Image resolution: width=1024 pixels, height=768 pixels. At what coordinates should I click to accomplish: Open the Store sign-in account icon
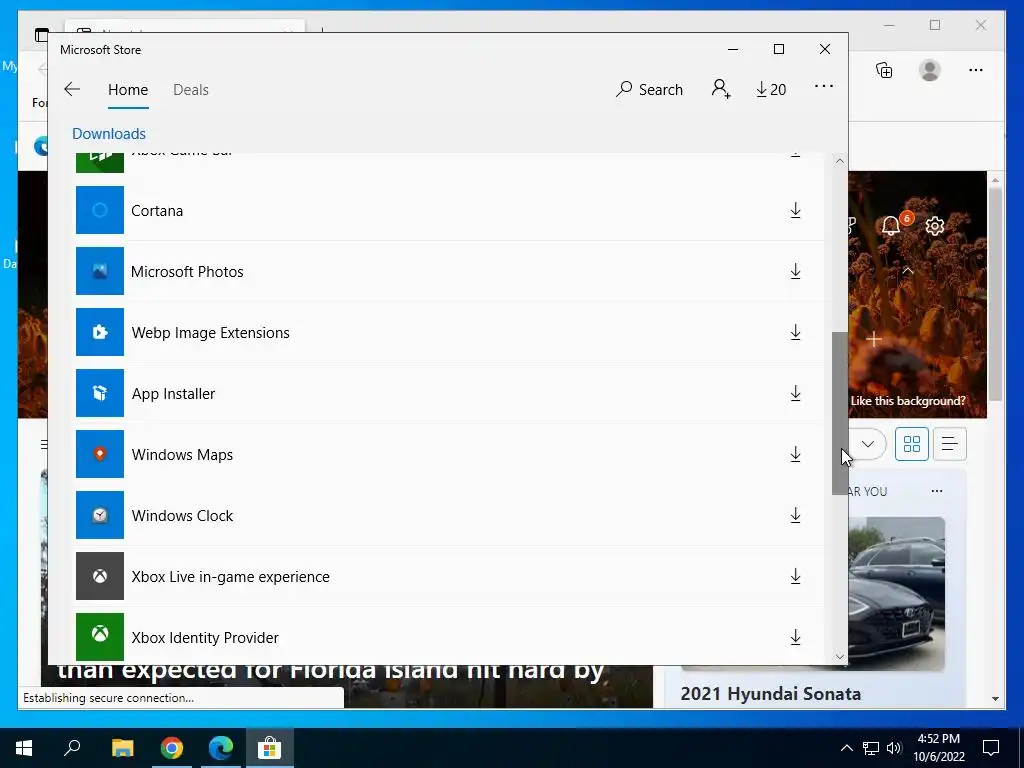click(721, 89)
